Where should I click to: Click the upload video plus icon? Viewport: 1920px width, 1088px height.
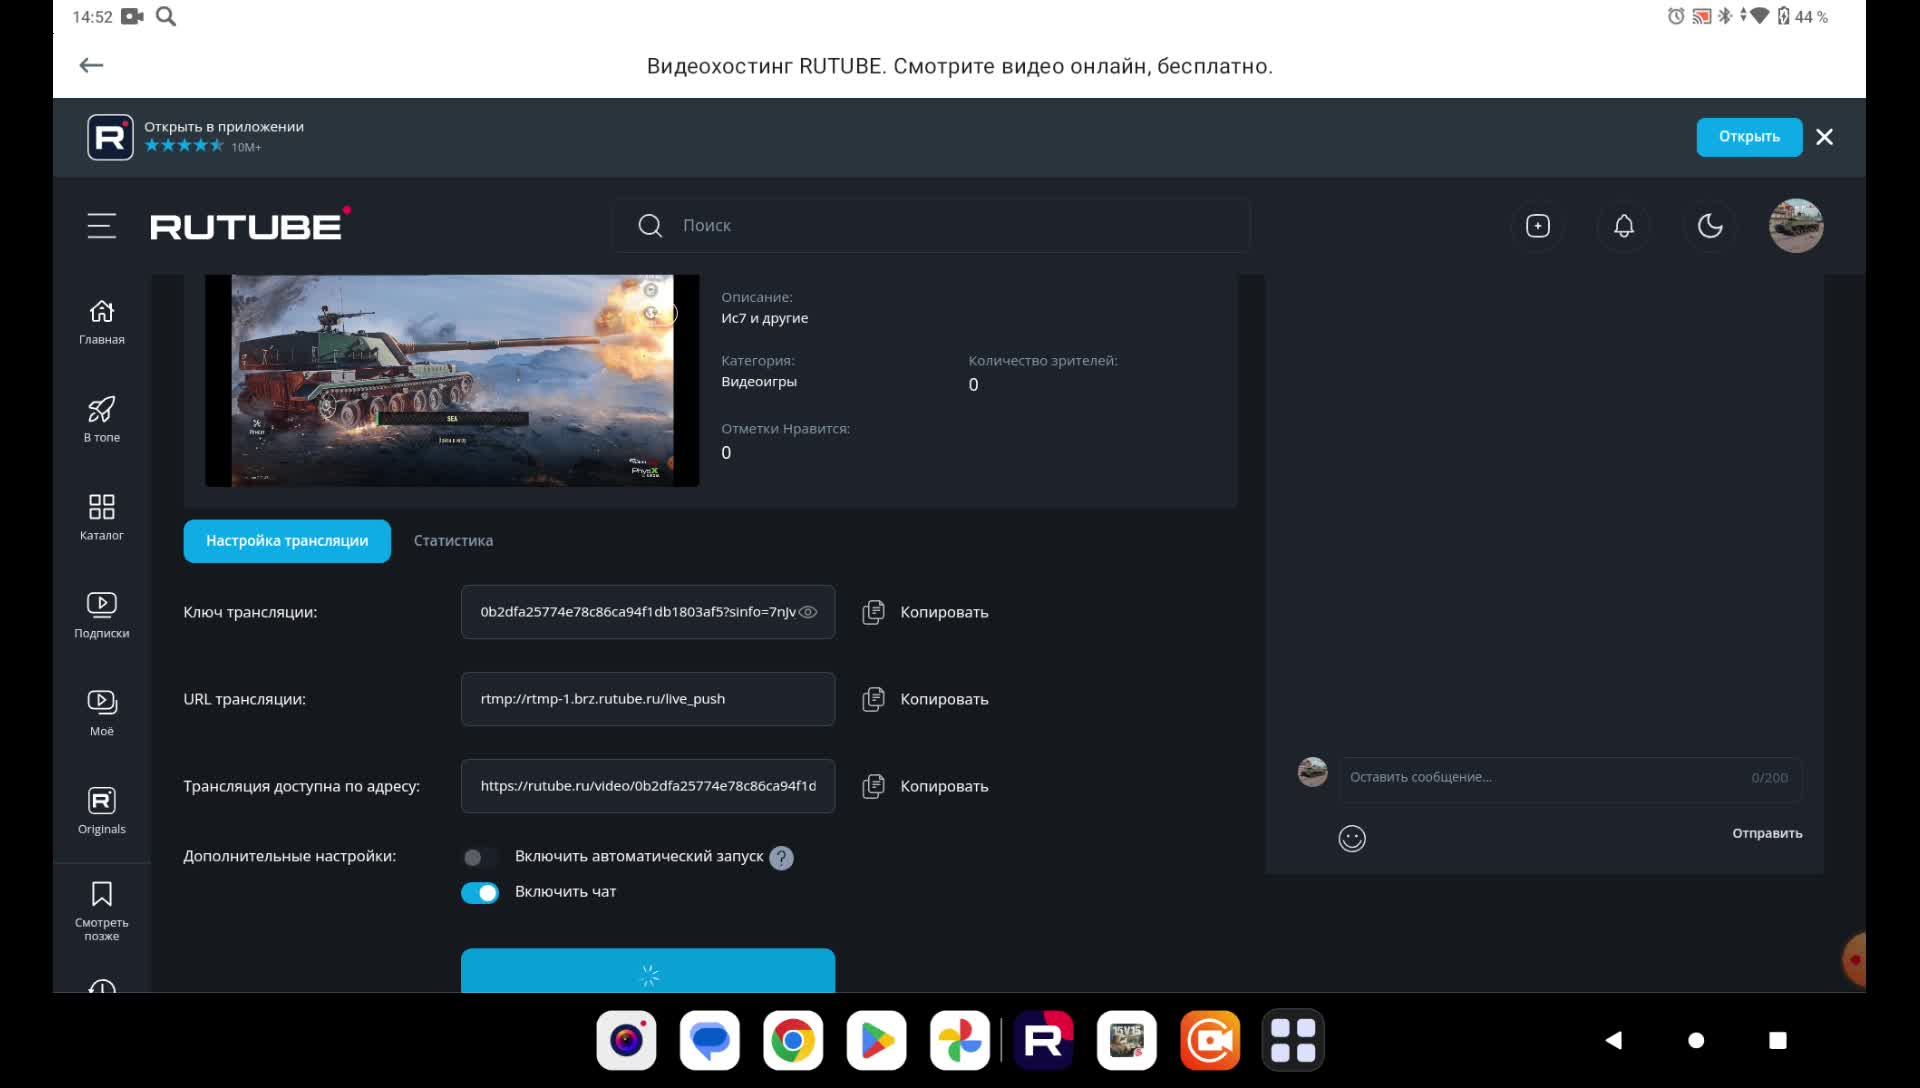click(x=1538, y=226)
